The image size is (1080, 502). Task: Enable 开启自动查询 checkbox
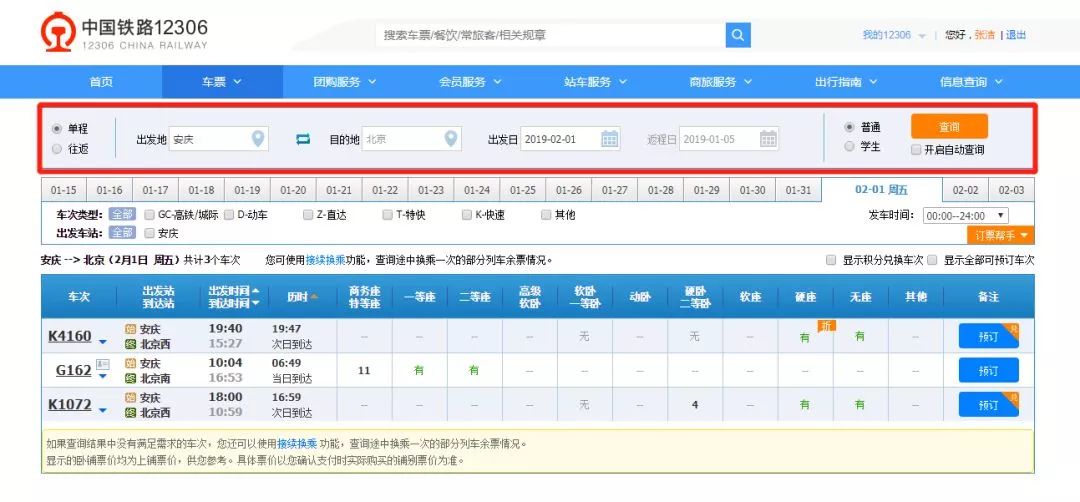click(x=915, y=149)
